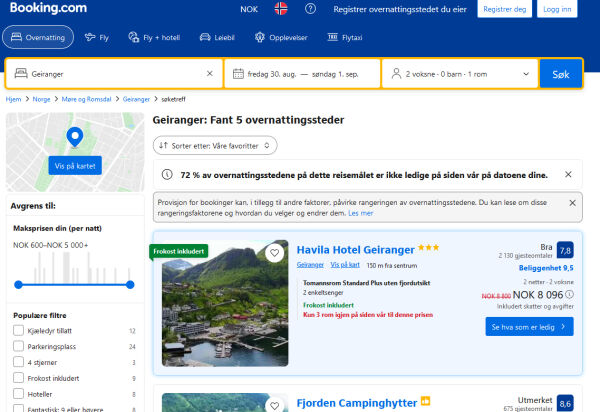Save Fjorden Campinghytter with heart icon
The width and height of the screenshot is (600, 412).
[x=274, y=405]
